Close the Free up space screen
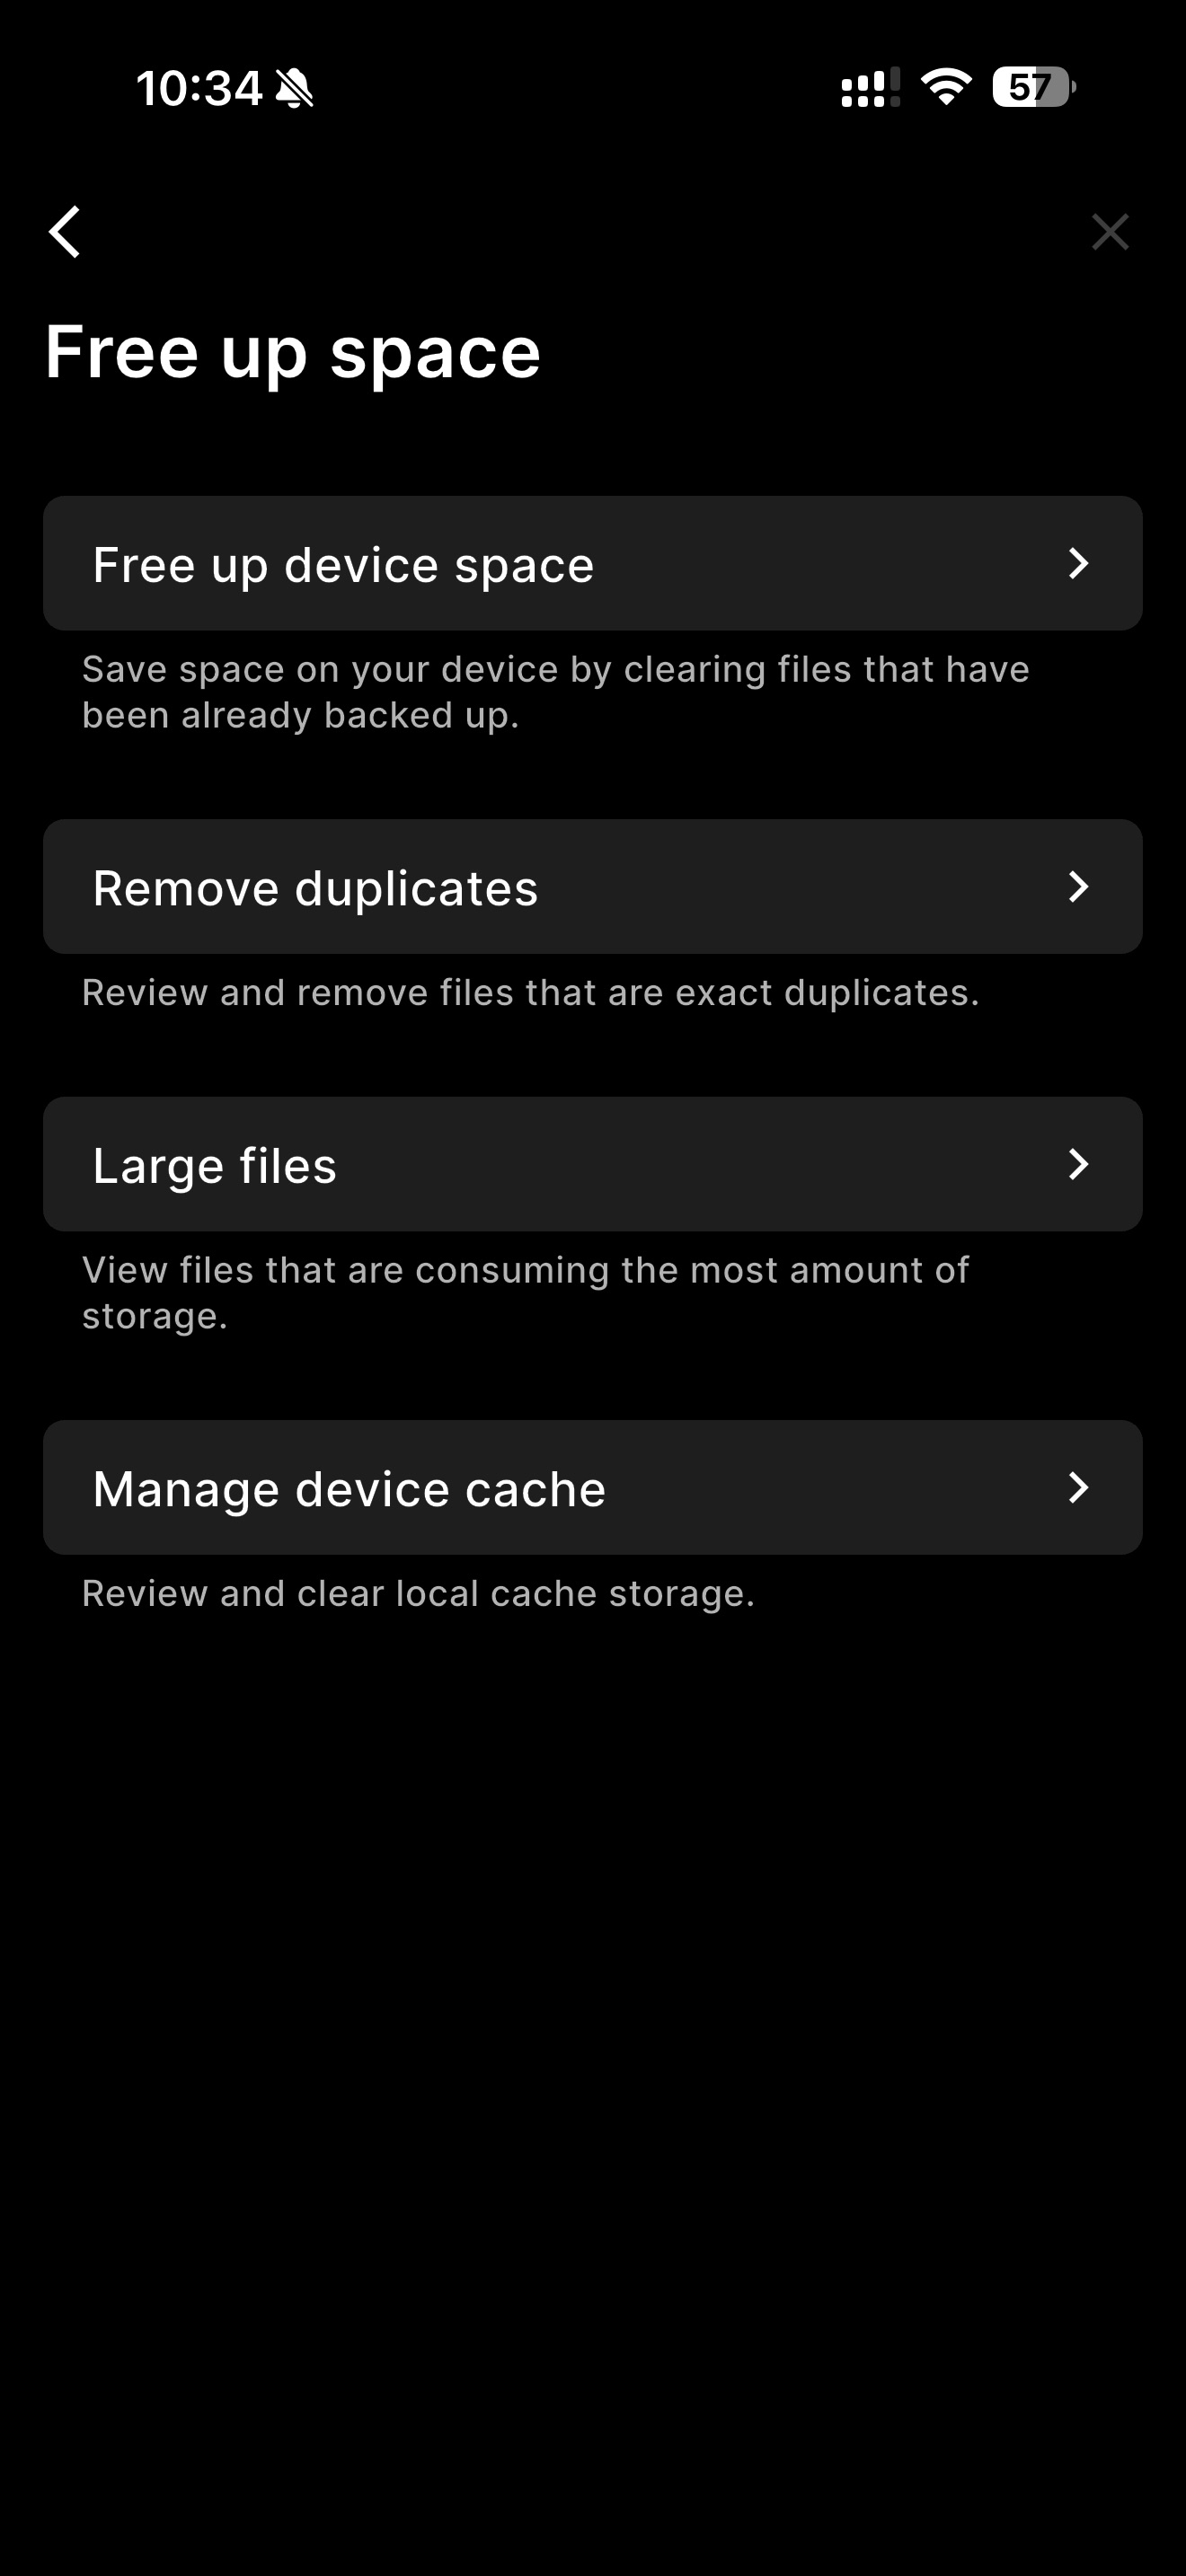The height and width of the screenshot is (2576, 1186). (x=1109, y=232)
